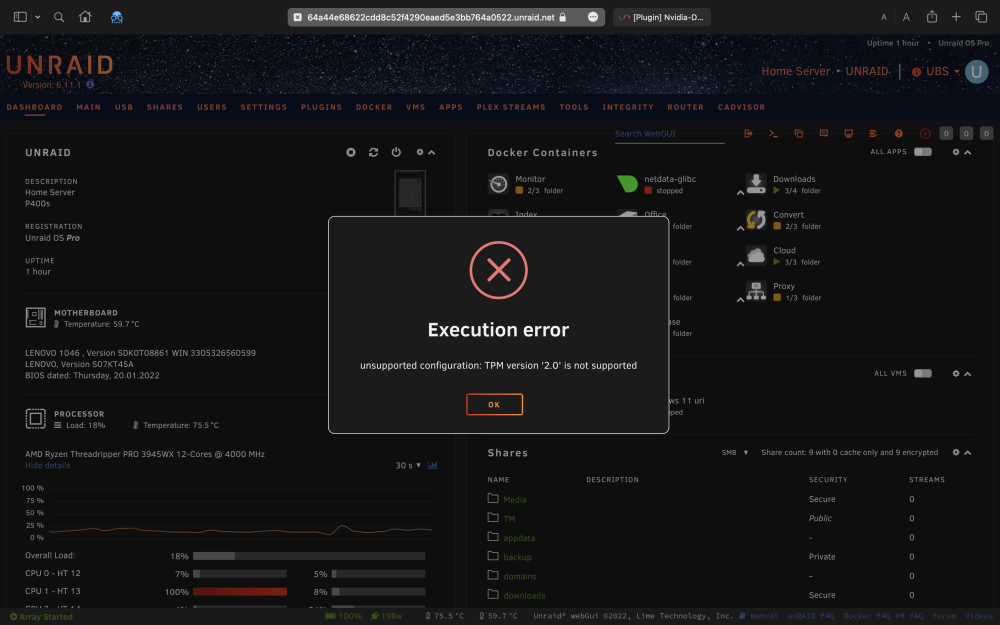
Task: Open the TOOLS tab
Action: click(x=574, y=107)
